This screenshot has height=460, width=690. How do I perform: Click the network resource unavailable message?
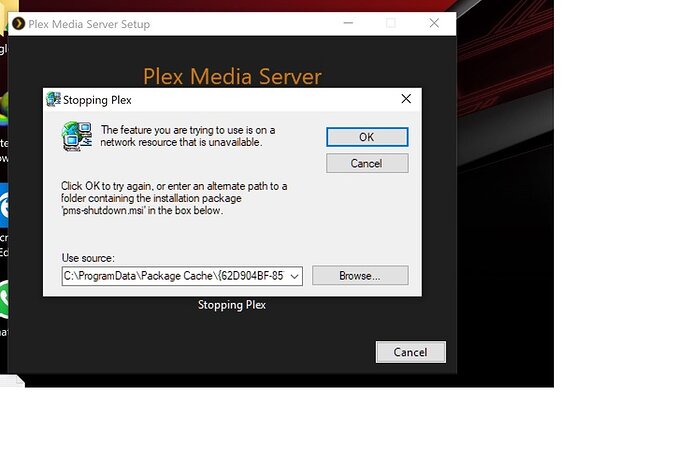coord(187,136)
